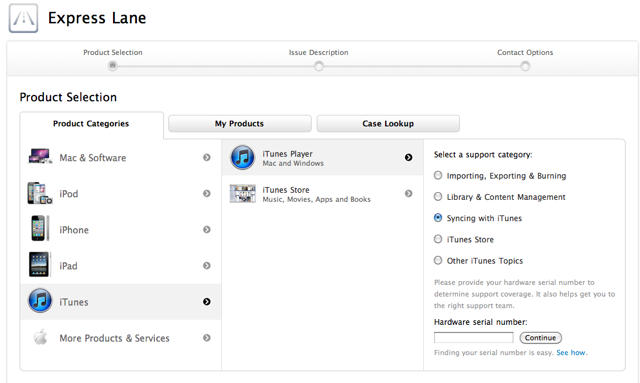Click the iTunes Store row arrow
Image resolution: width=640 pixels, height=383 pixels.
coord(409,193)
